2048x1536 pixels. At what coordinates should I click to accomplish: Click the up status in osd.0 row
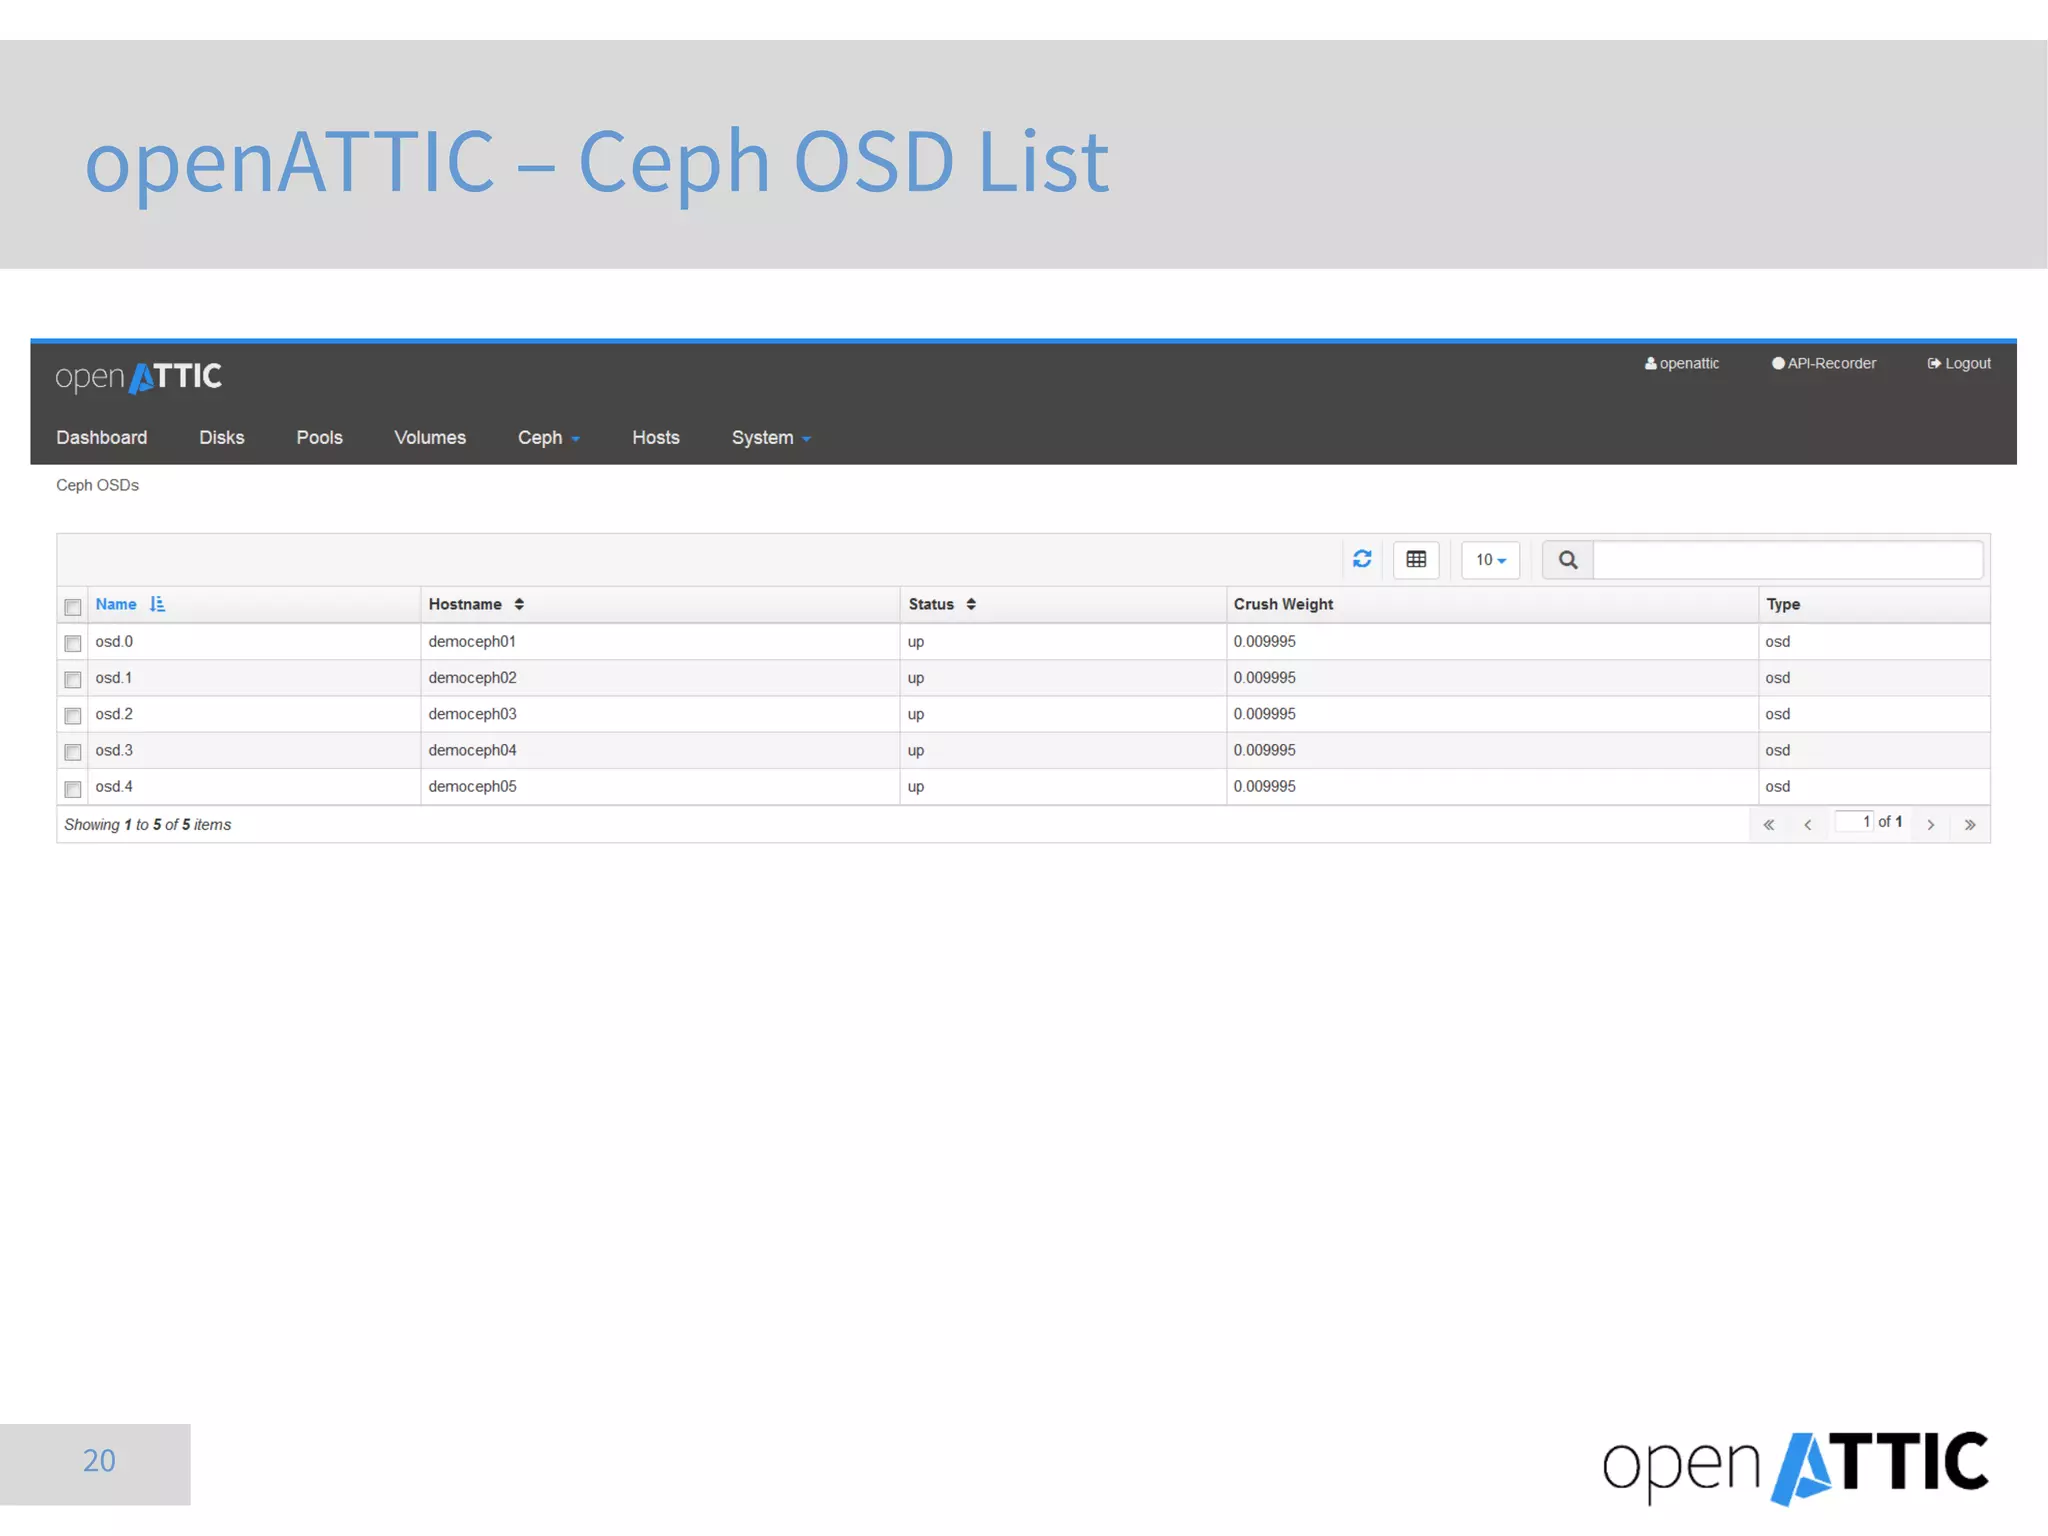916,642
